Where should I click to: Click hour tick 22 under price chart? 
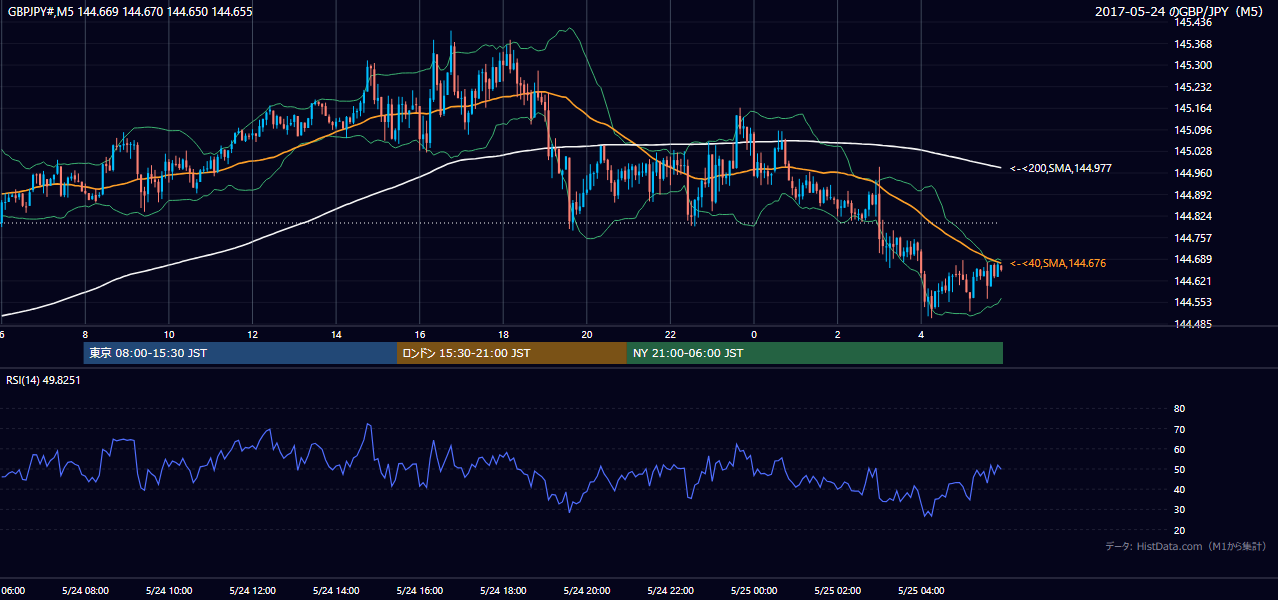click(671, 334)
